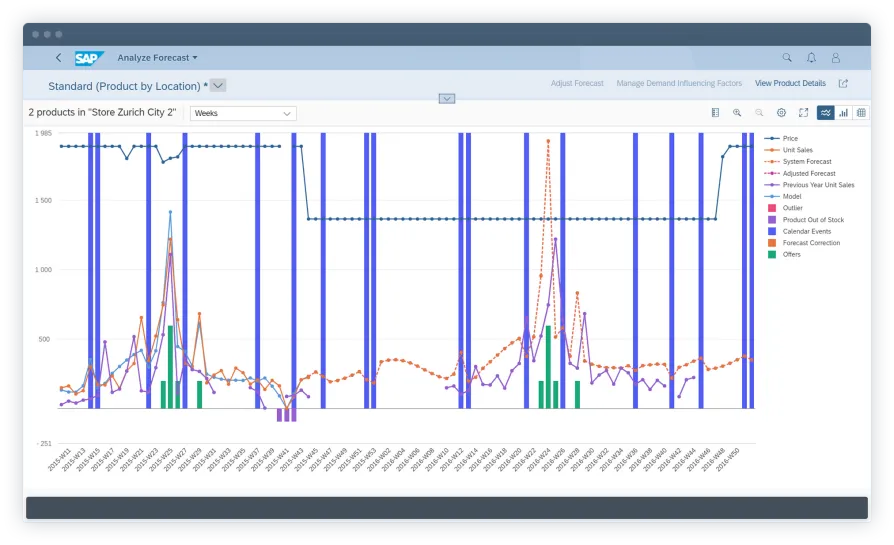Click Manage Demand Influencing Factors

click(679, 84)
